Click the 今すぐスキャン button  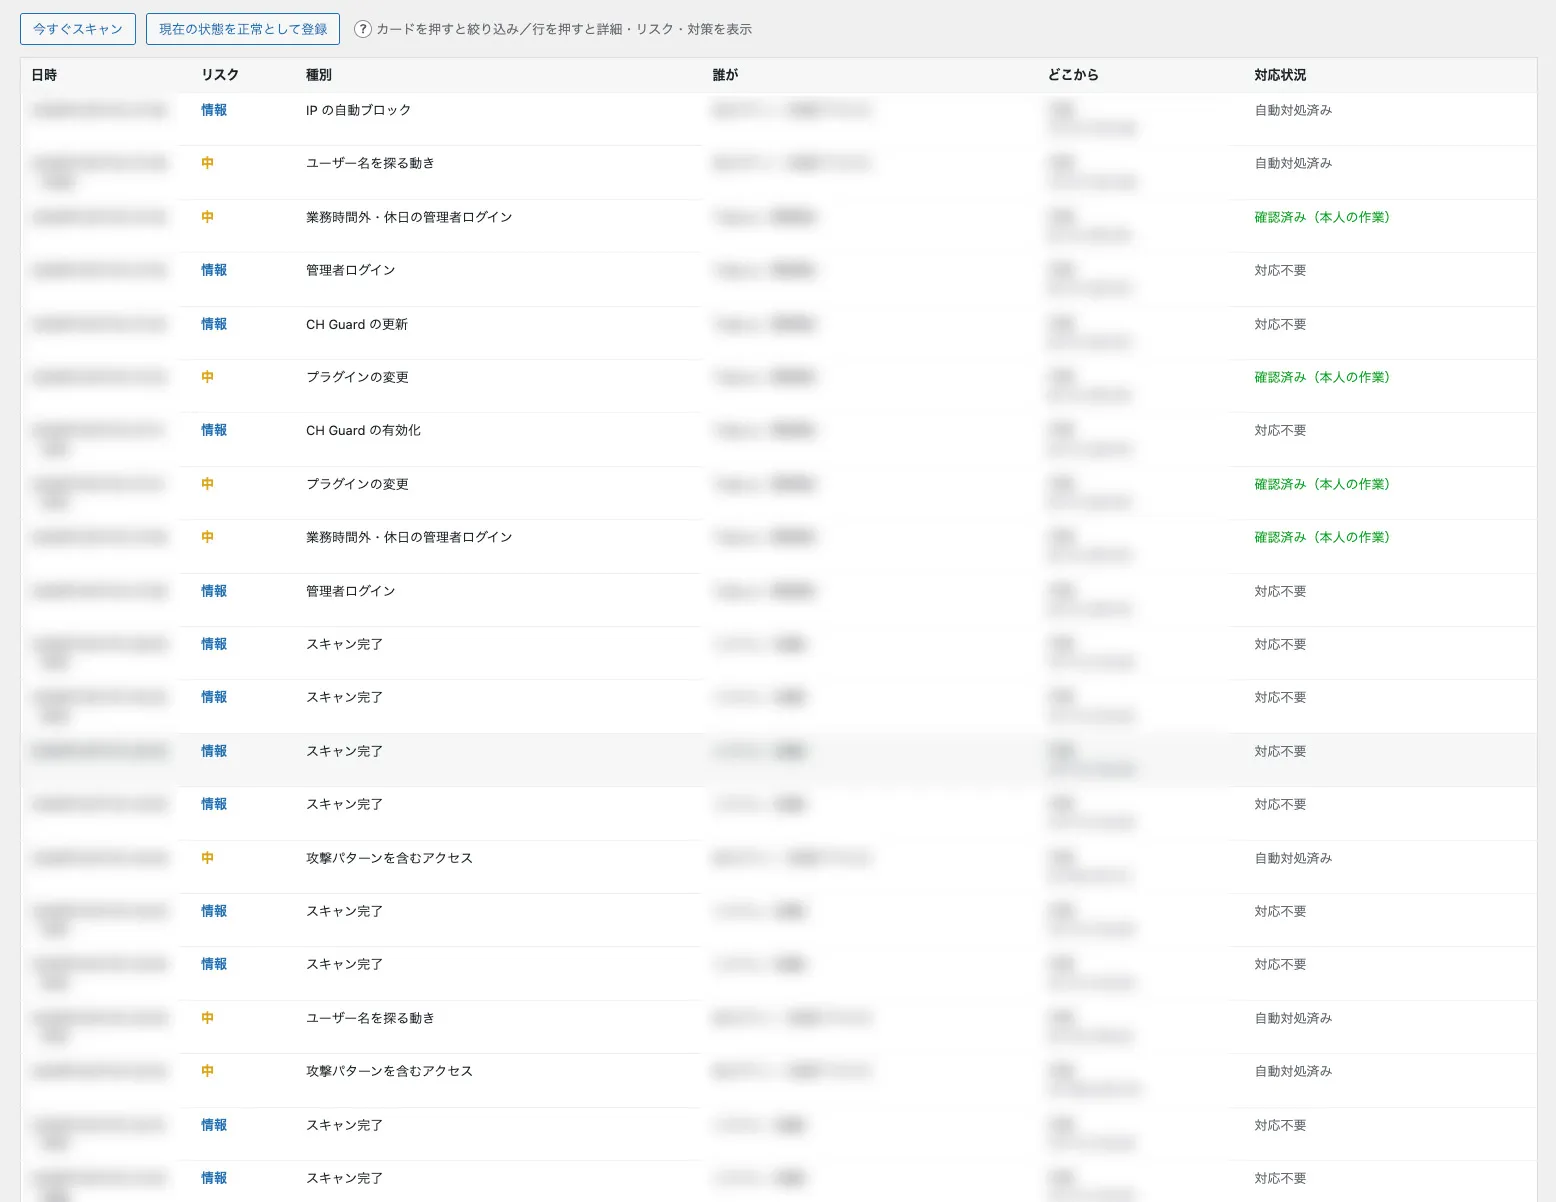click(x=78, y=29)
